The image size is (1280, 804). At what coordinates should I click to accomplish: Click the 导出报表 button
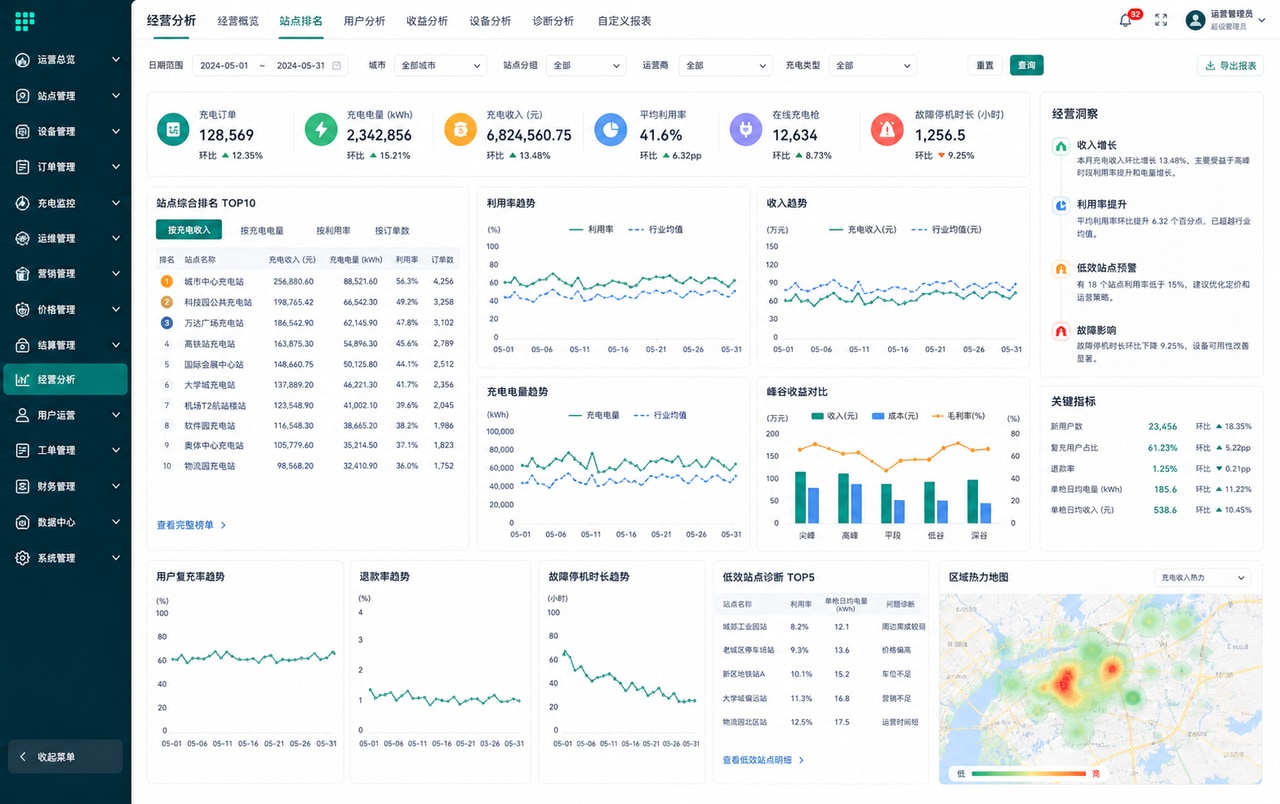pos(1230,65)
